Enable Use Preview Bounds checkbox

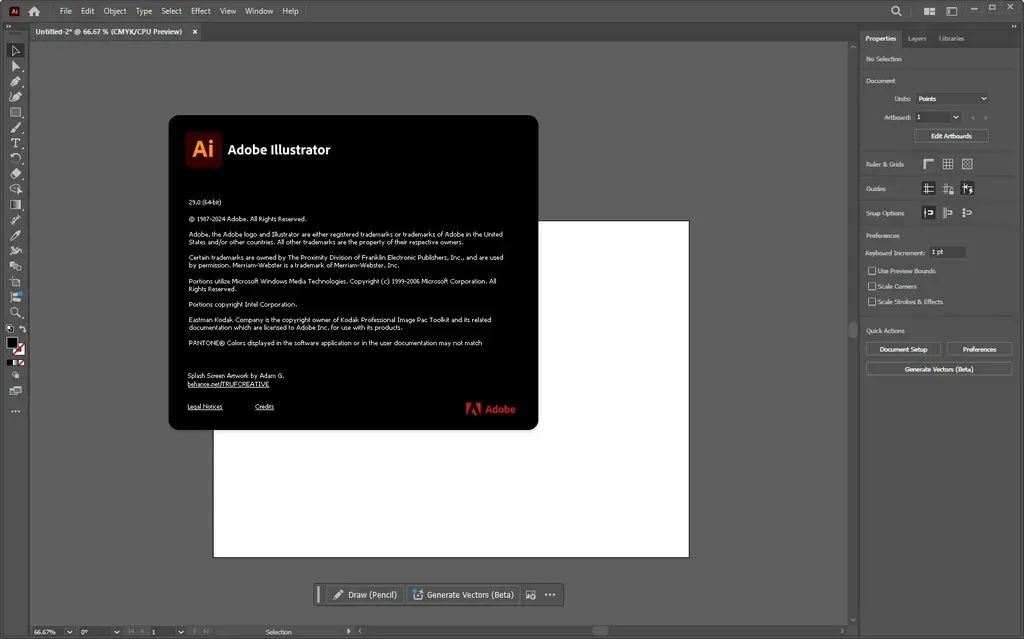[872, 270]
